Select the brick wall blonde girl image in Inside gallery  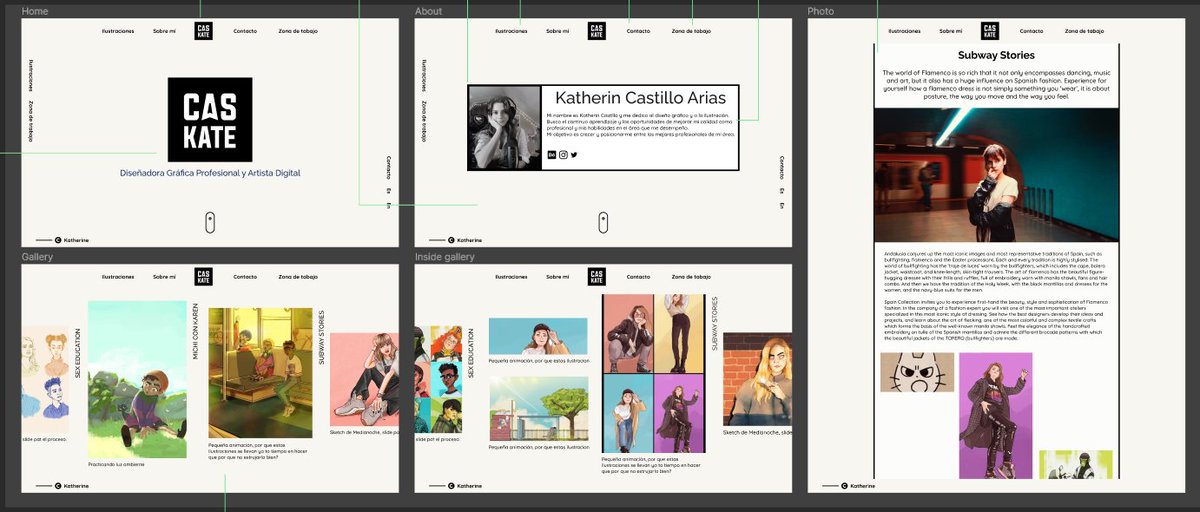pyautogui.click(x=757, y=380)
